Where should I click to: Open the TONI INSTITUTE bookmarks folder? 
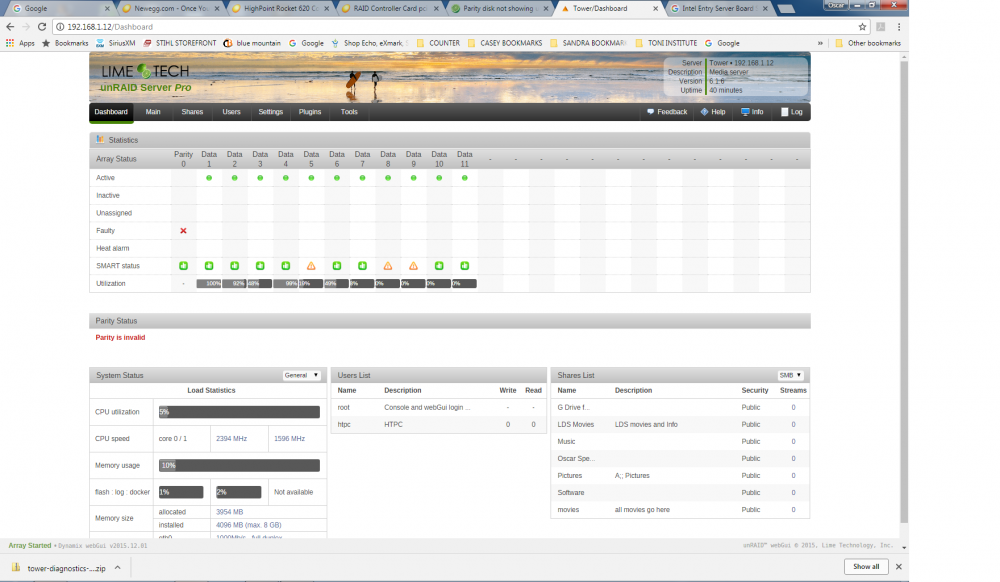(666, 43)
